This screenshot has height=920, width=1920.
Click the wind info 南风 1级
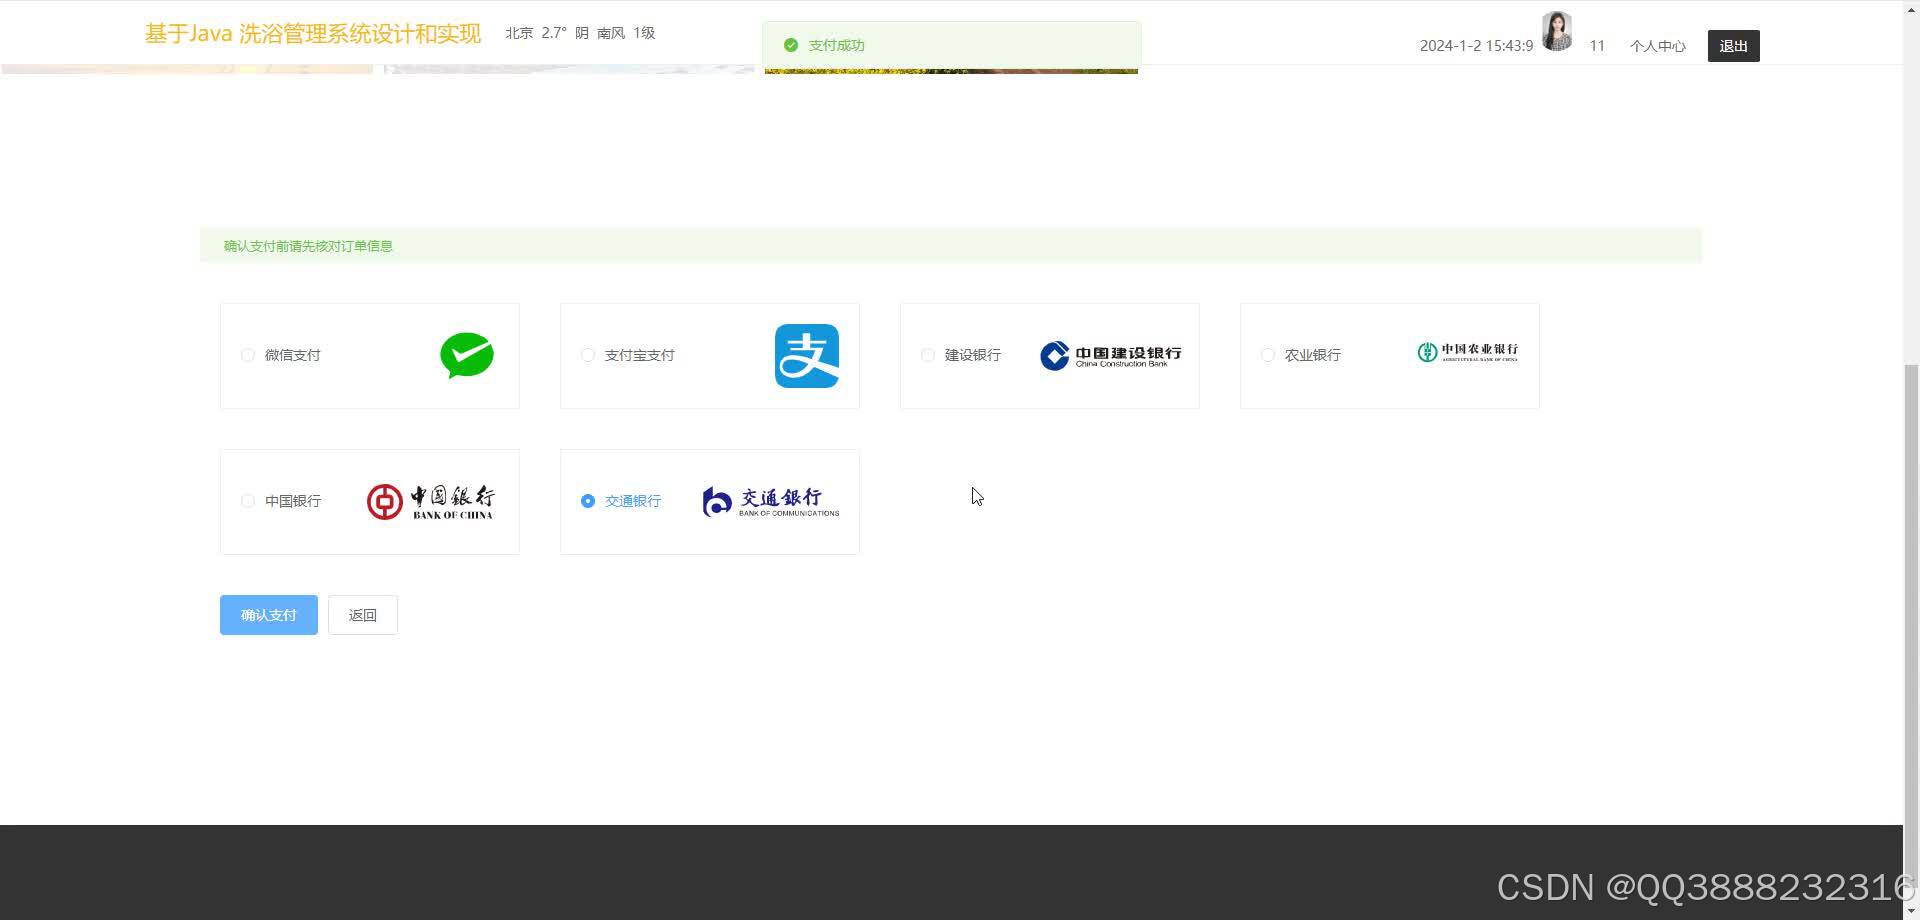[626, 33]
